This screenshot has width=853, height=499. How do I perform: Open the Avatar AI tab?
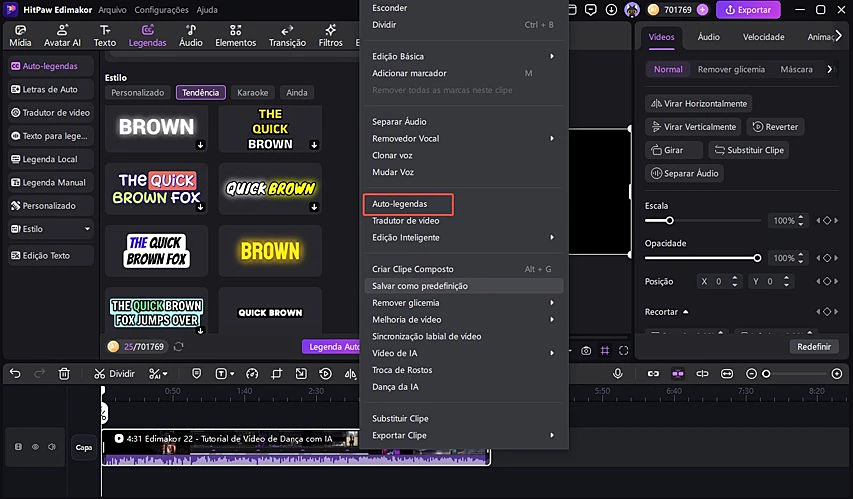(62, 36)
